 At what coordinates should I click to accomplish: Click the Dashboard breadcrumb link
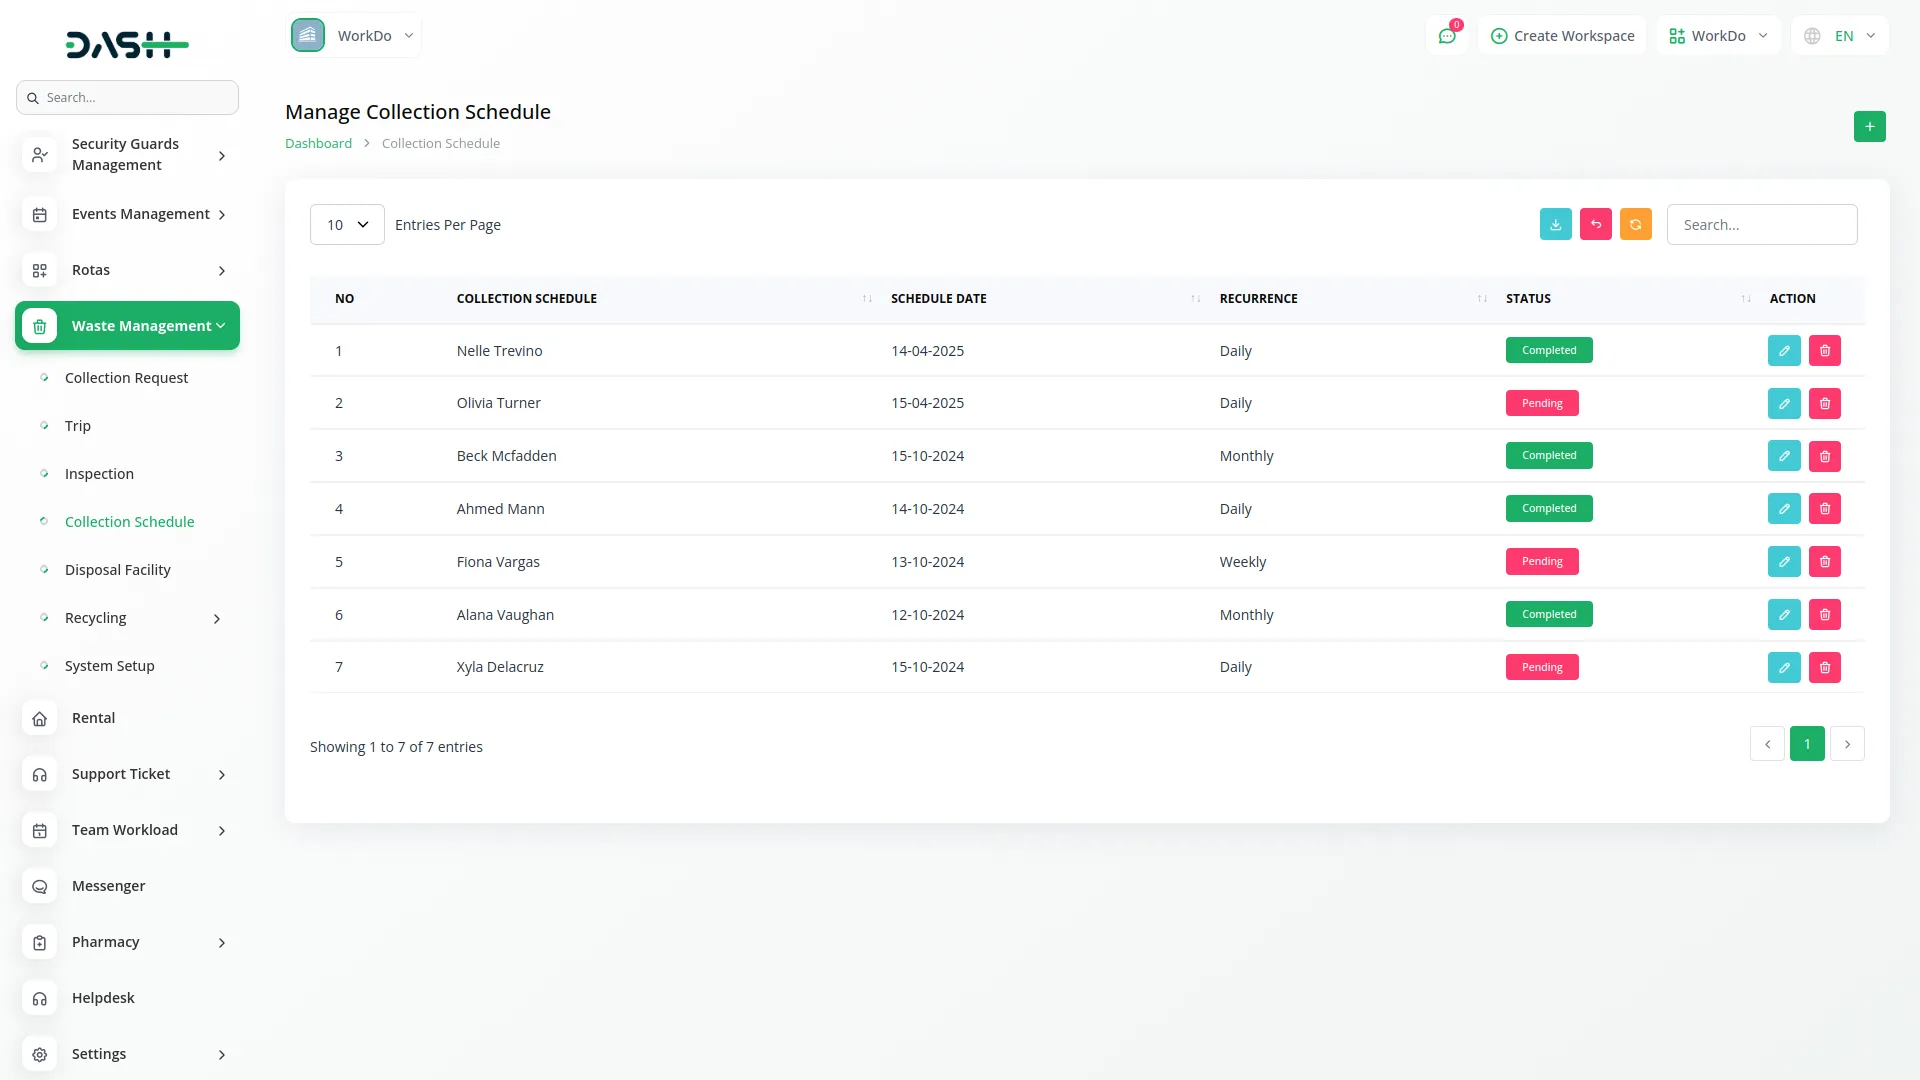coord(318,144)
